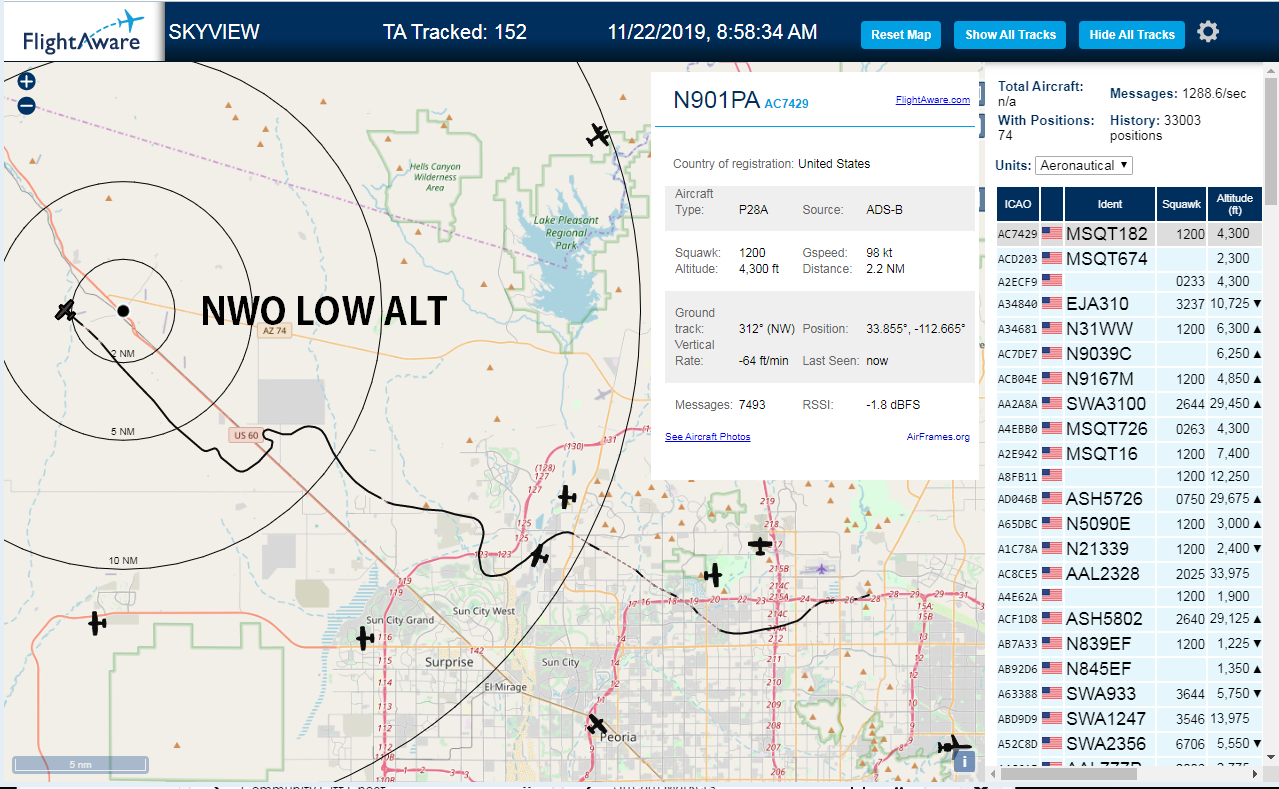Click the FlightAware logo
This screenshot has width=1279, height=789.
pos(82,32)
